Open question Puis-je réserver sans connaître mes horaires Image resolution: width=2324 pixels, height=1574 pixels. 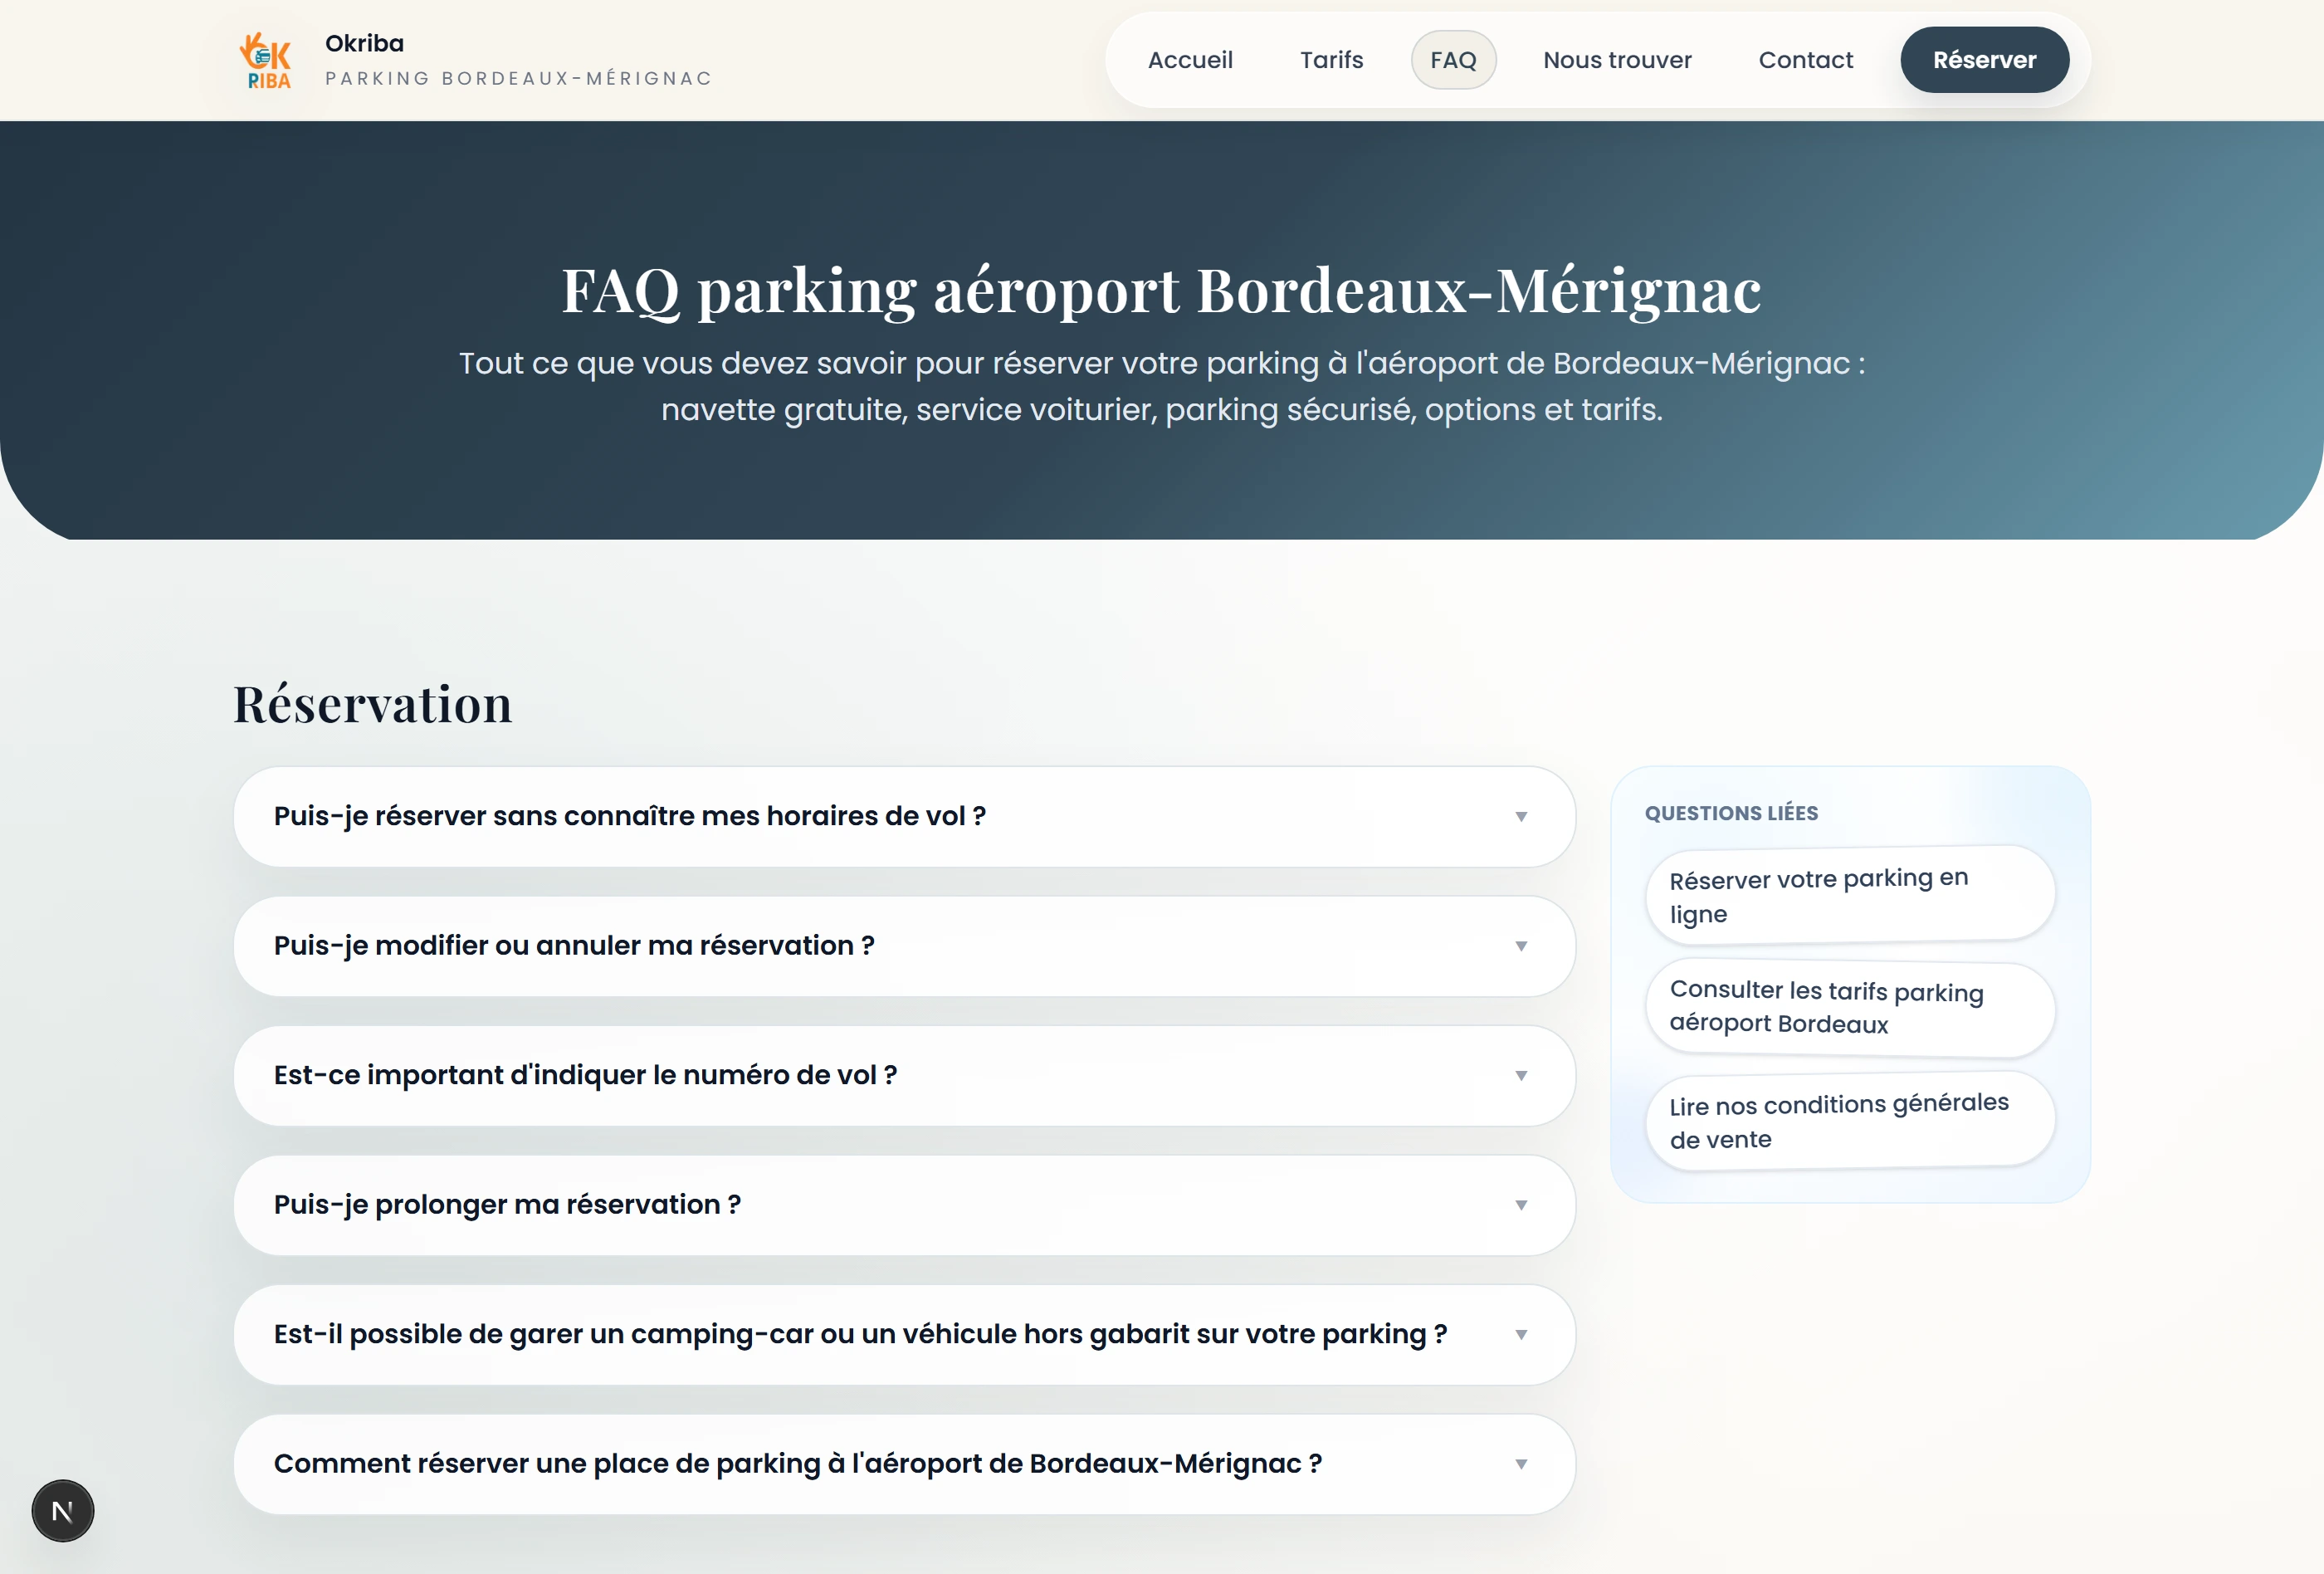point(904,817)
